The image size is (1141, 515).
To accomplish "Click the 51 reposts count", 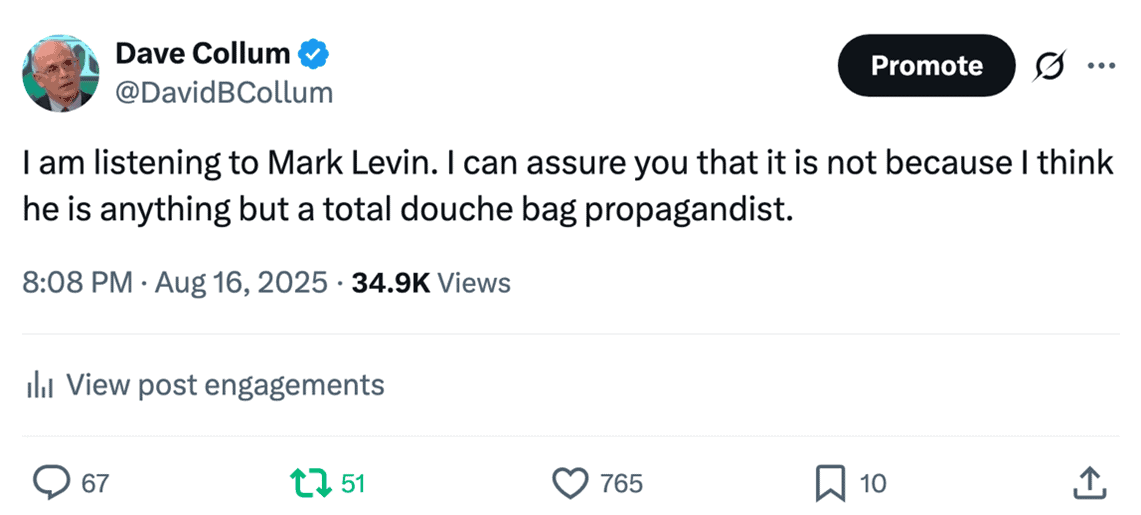I will point(353,485).
